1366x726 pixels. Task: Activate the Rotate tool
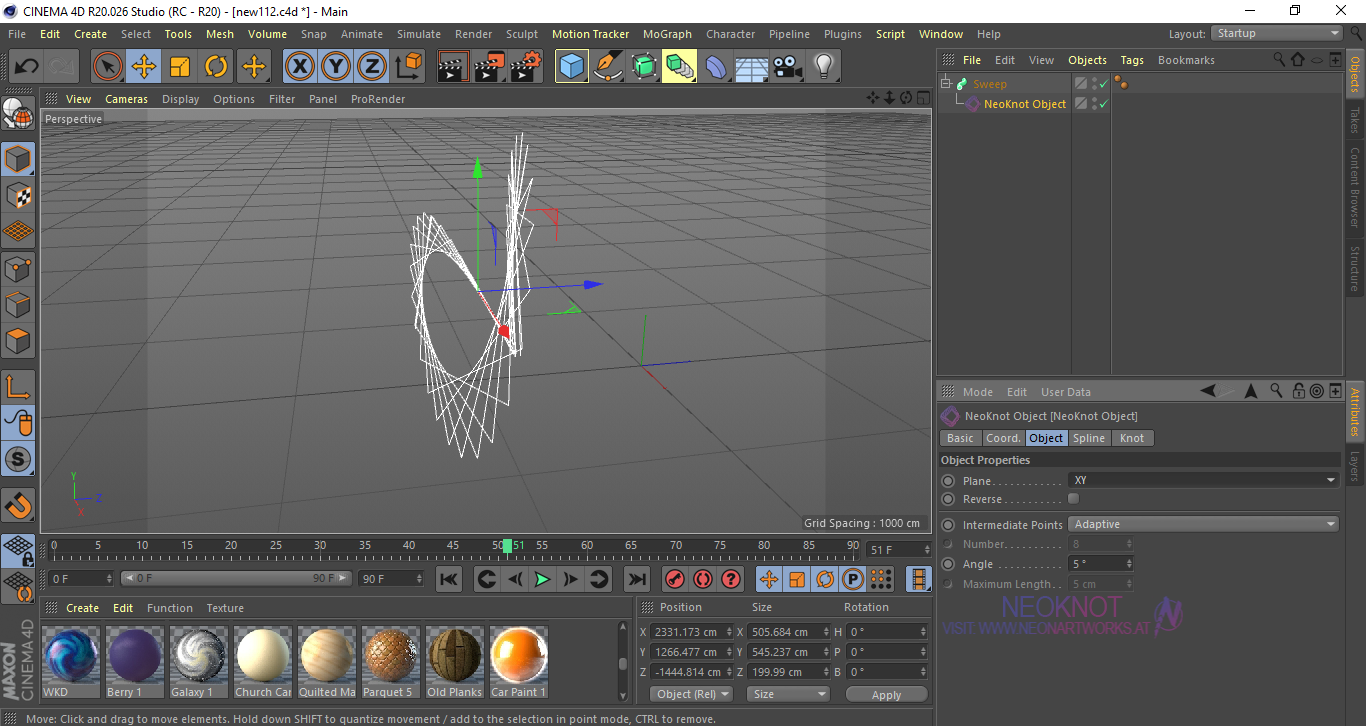coord(216,67)
